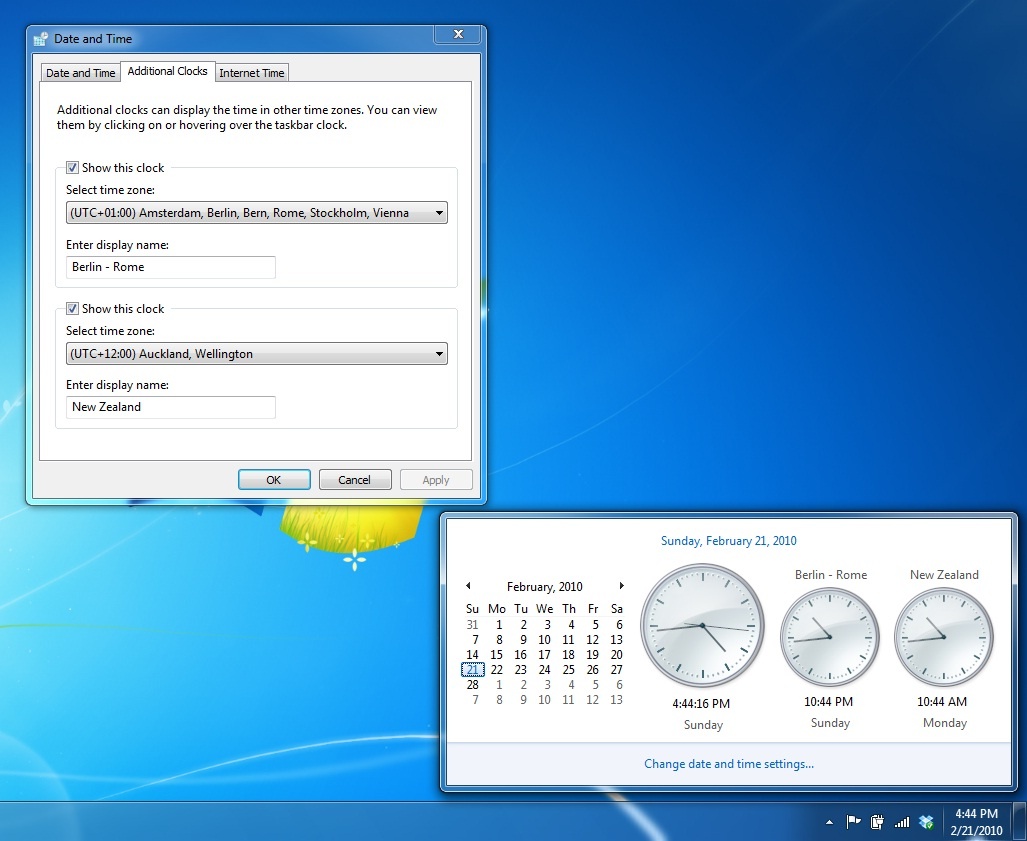1027x841 pixels.
Task: Select the Additional Clocks tab
Action: point(168,71)
